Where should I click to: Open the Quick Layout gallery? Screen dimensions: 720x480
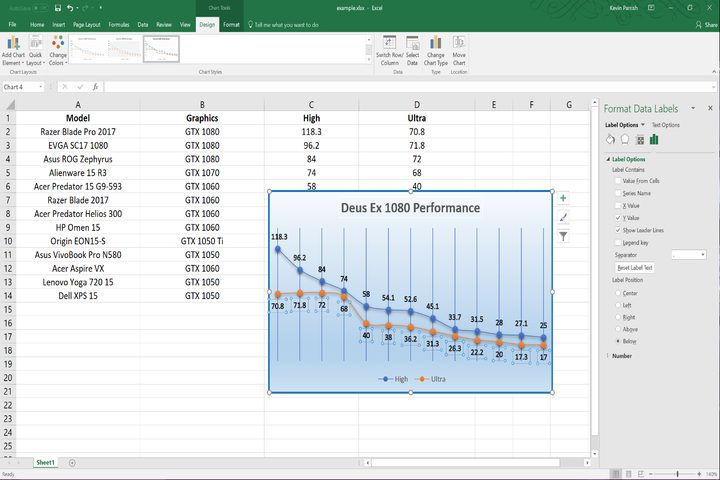[35, 51]
